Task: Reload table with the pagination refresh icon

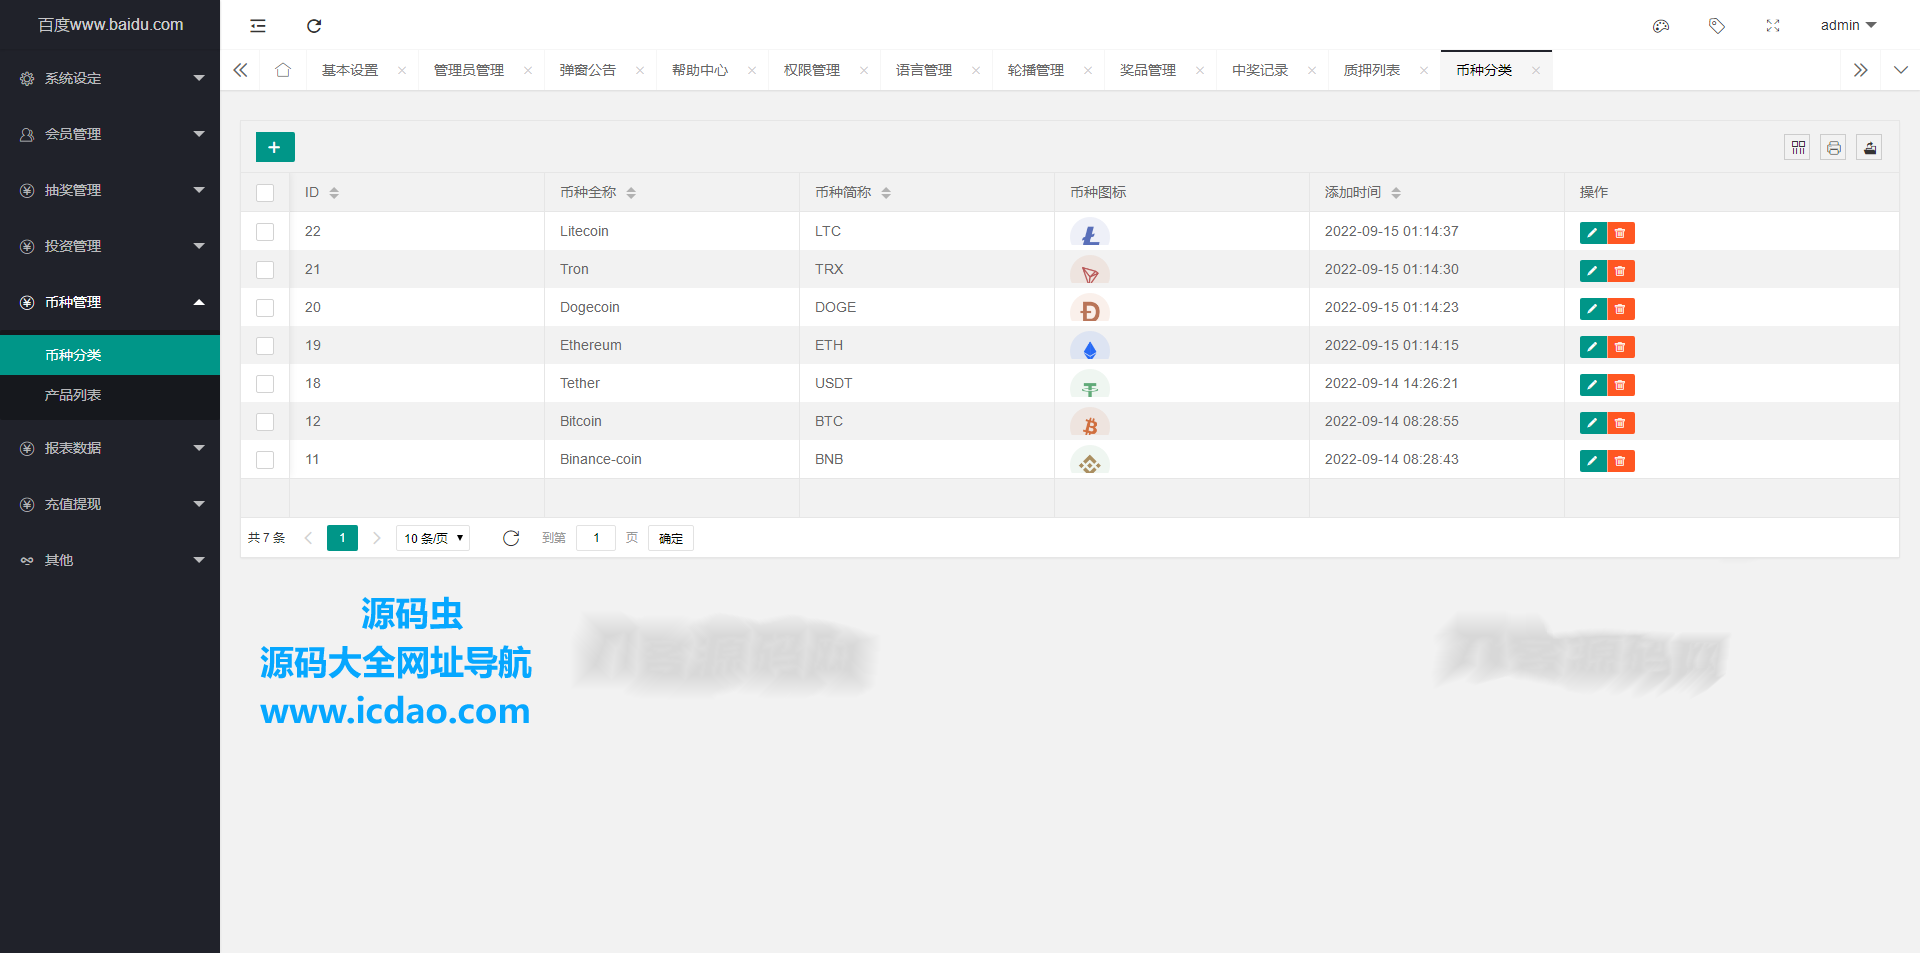Action: [x=511, y=538]
